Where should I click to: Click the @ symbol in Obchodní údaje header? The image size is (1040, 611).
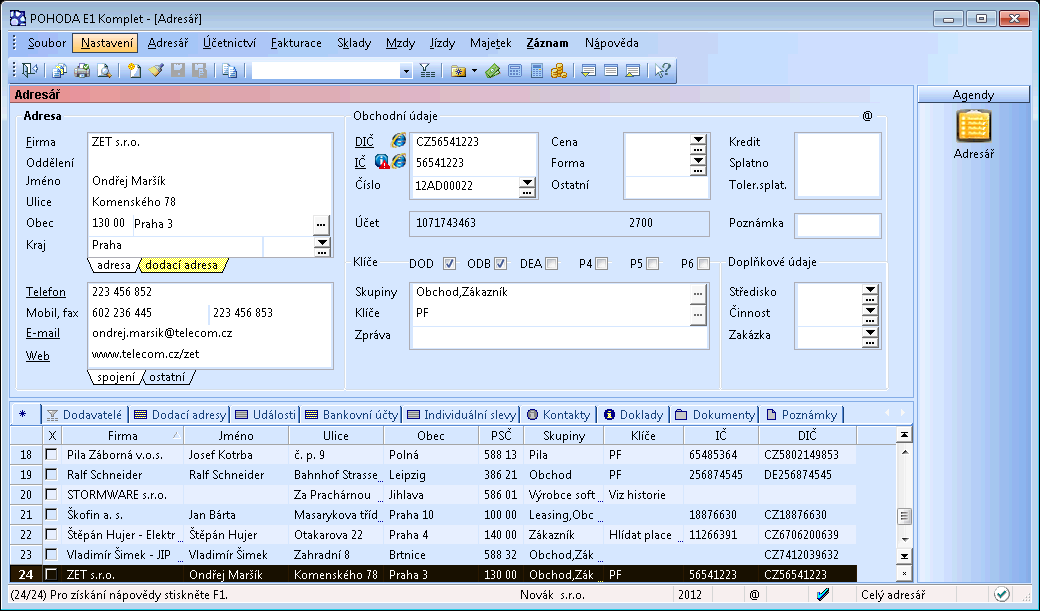coord(867,116)
